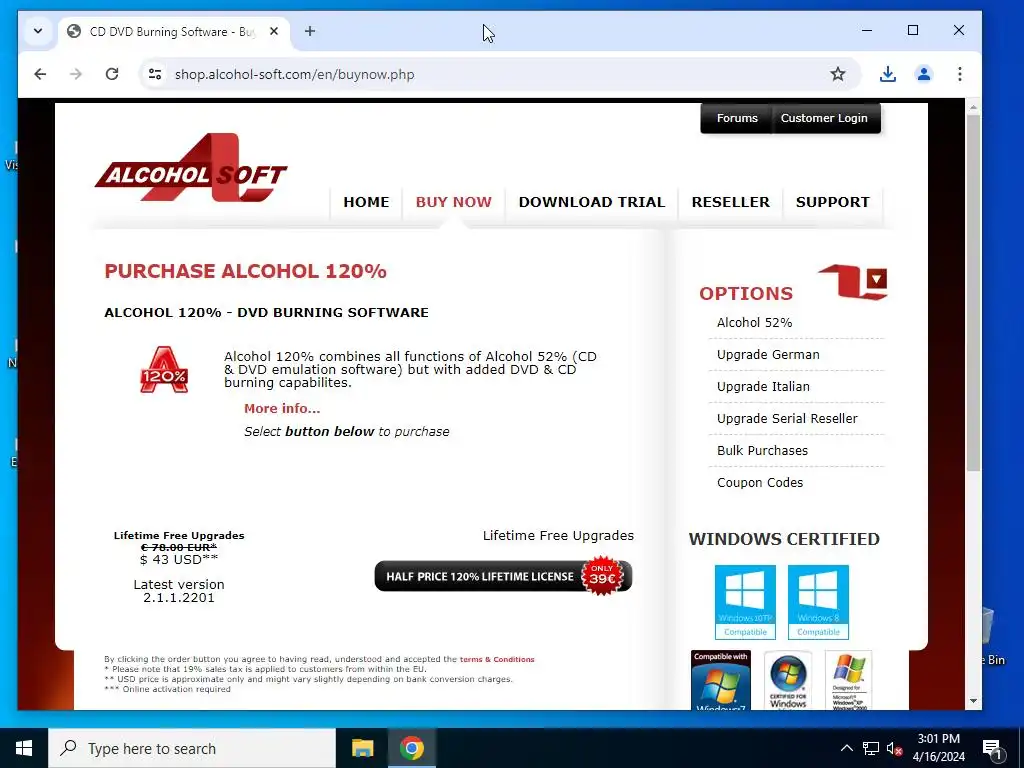Image resolution: width=1024 pixels, height=768 pixels.
Task: Click Windows search box in taskbar
Action: click(192, 748)
